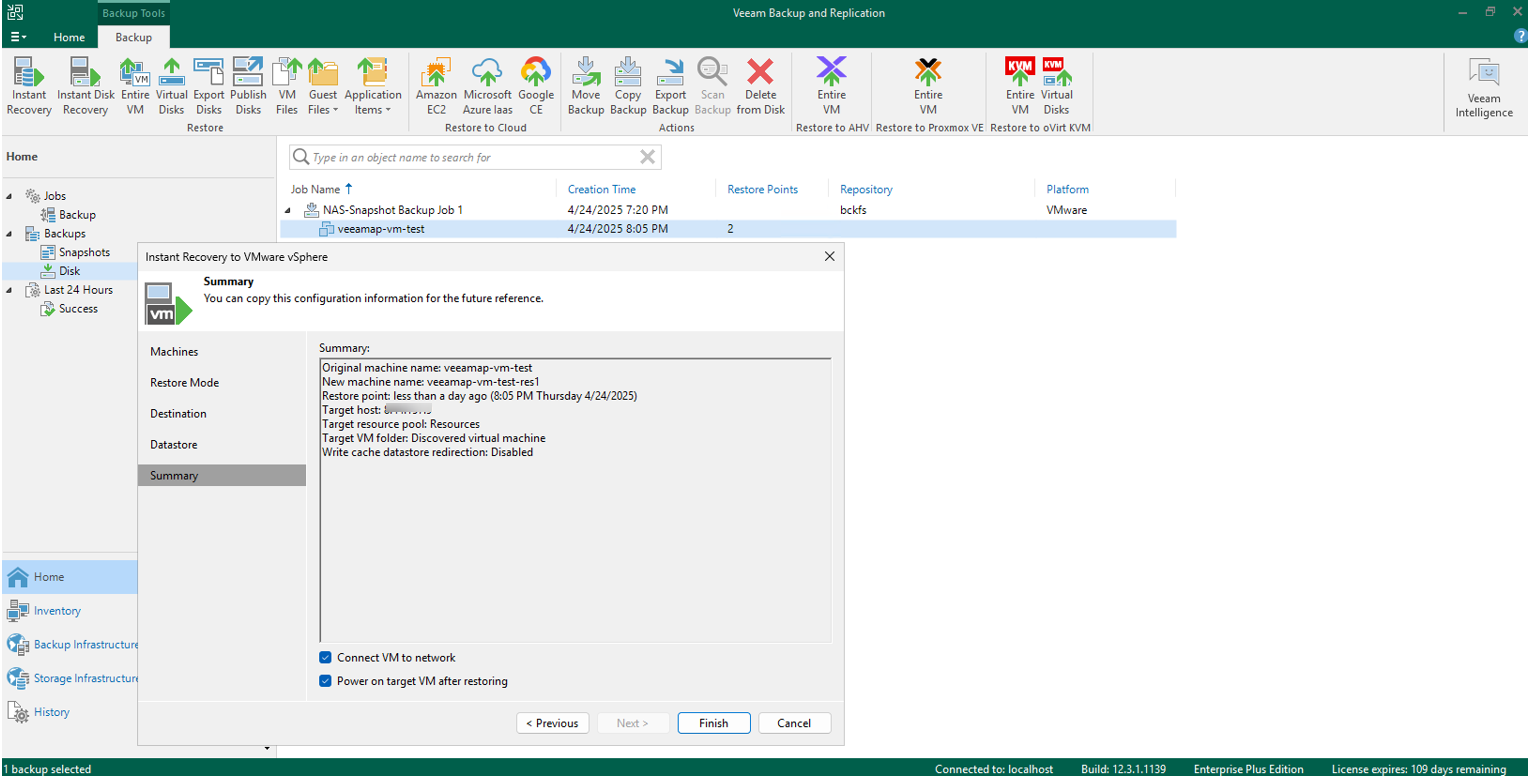Viewport: 1530px width, 776px height.
Task: Open the Guest Files dropdown
Action: pos(323,86)
